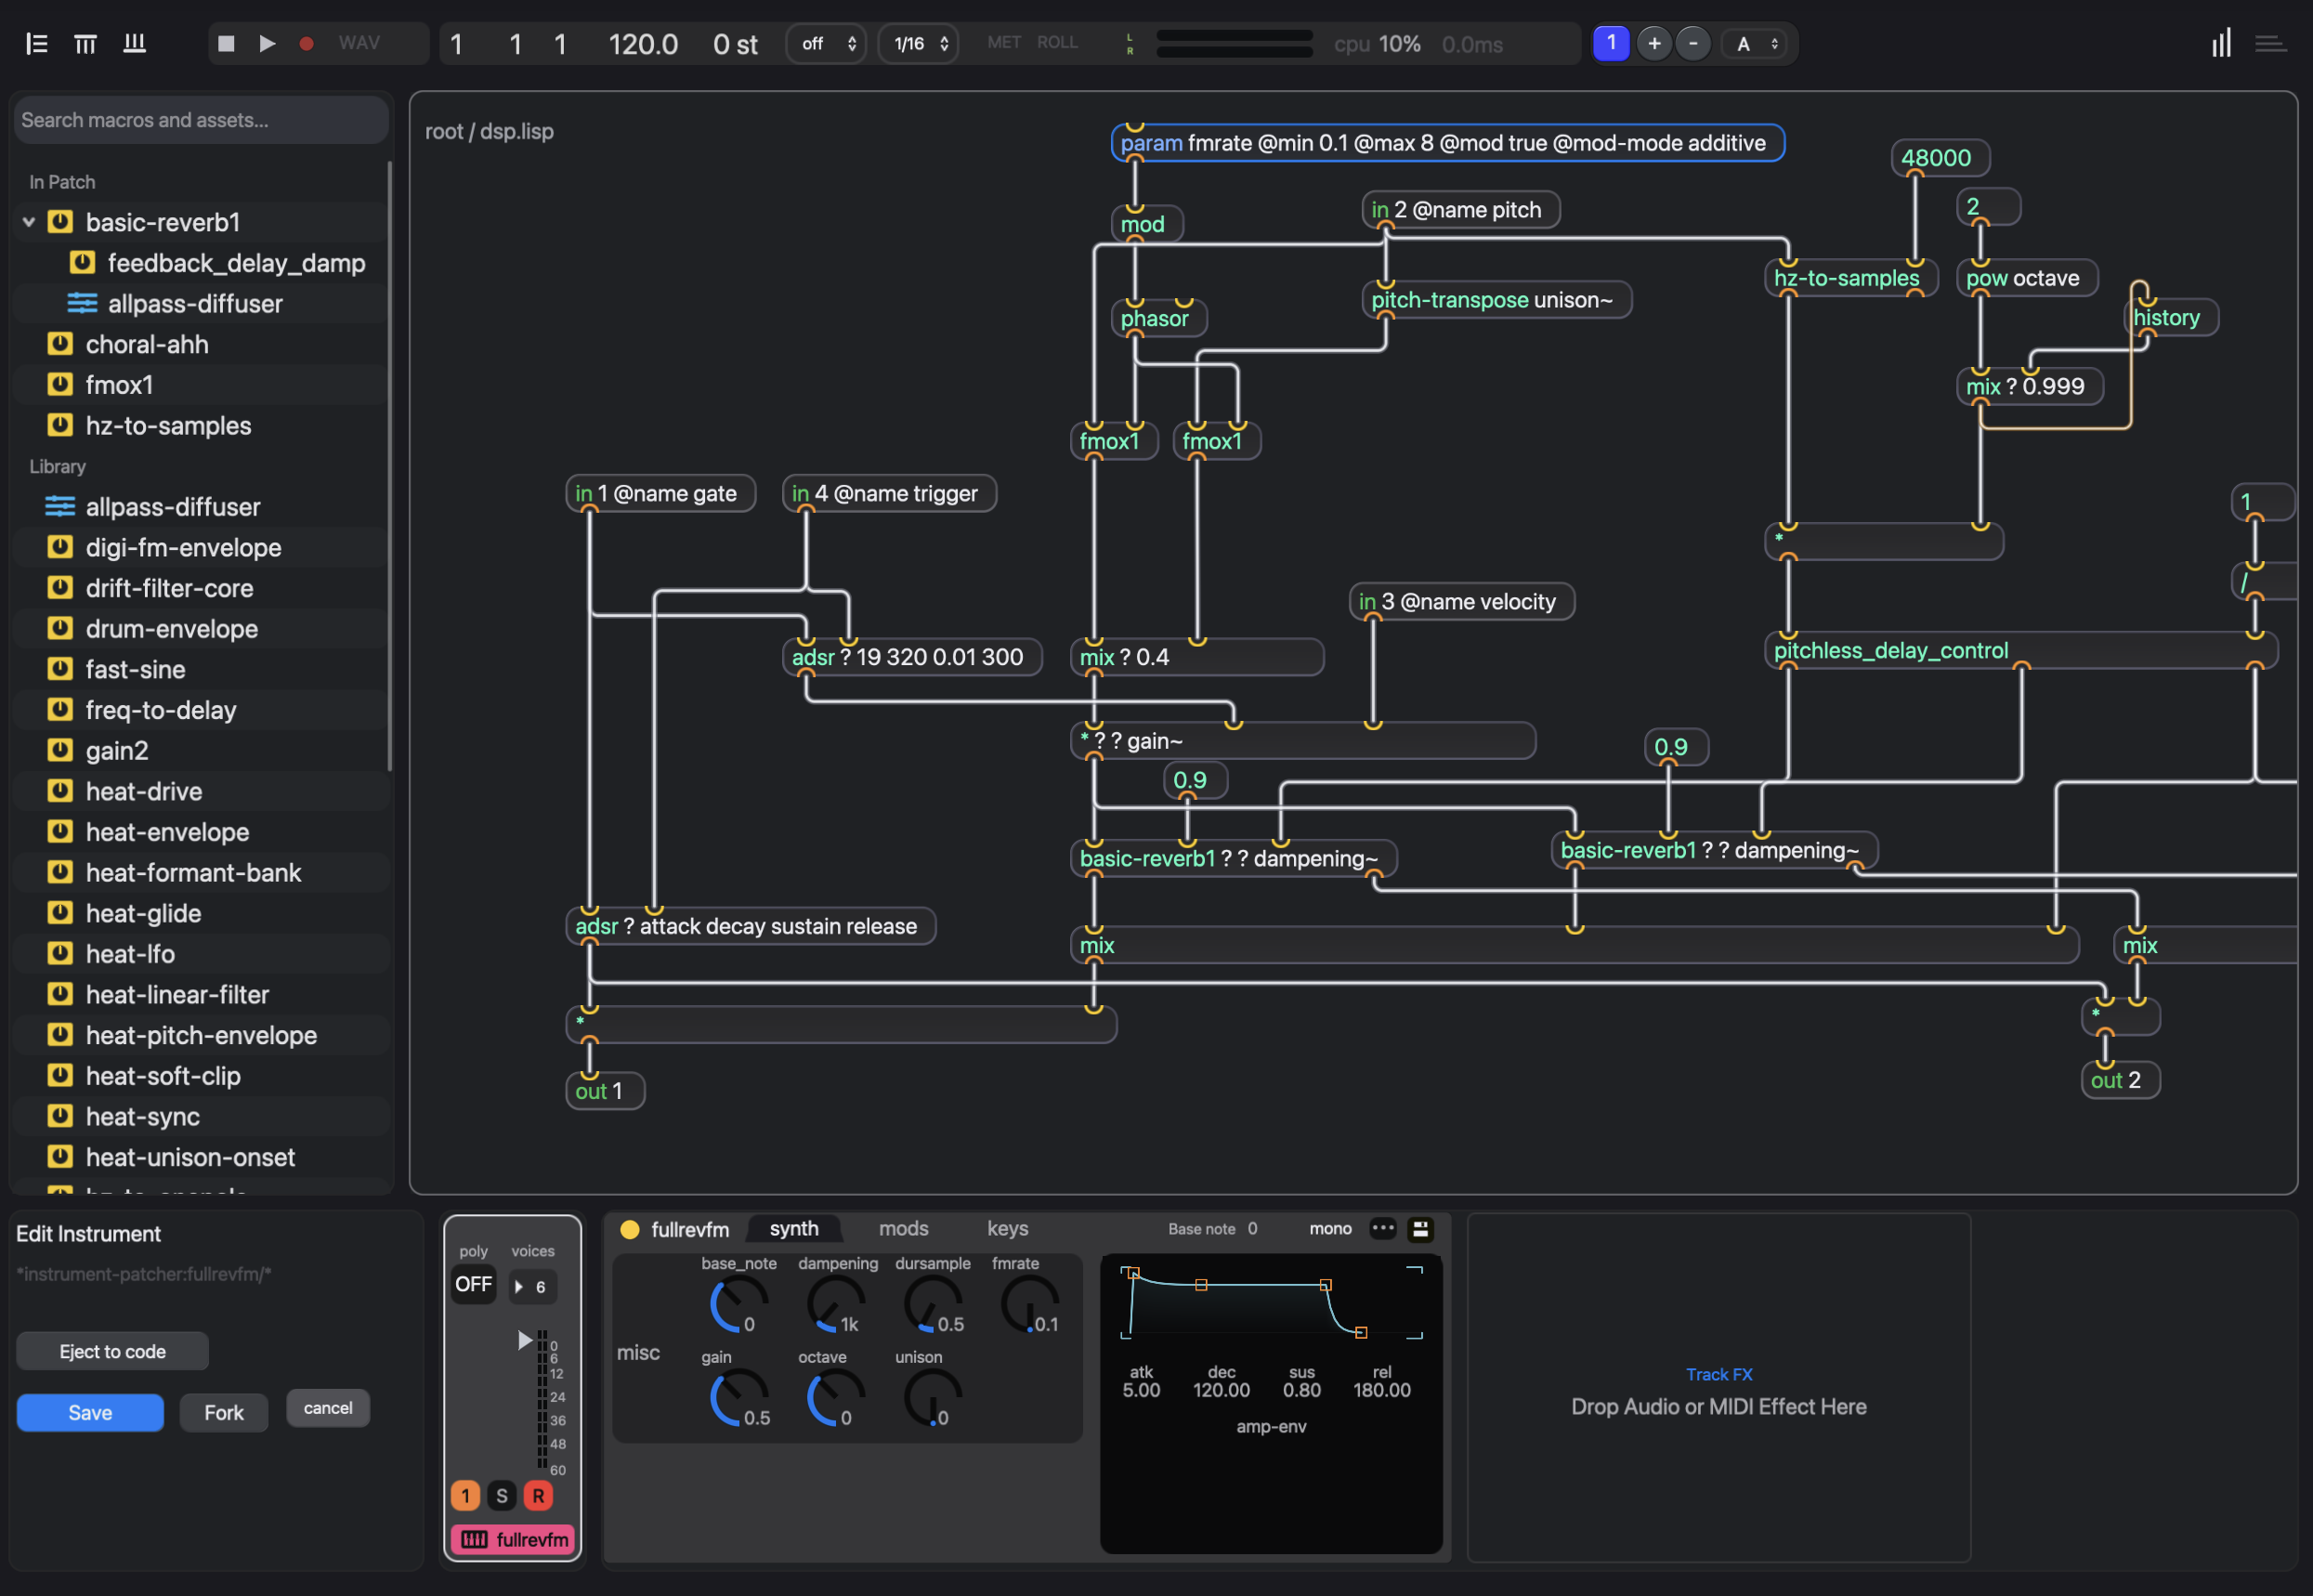Click the hz-to-samples macro icon in the patch list
Image resolution: width=2313 pixels, height=1596 pixels.
[x=60, y=425]
